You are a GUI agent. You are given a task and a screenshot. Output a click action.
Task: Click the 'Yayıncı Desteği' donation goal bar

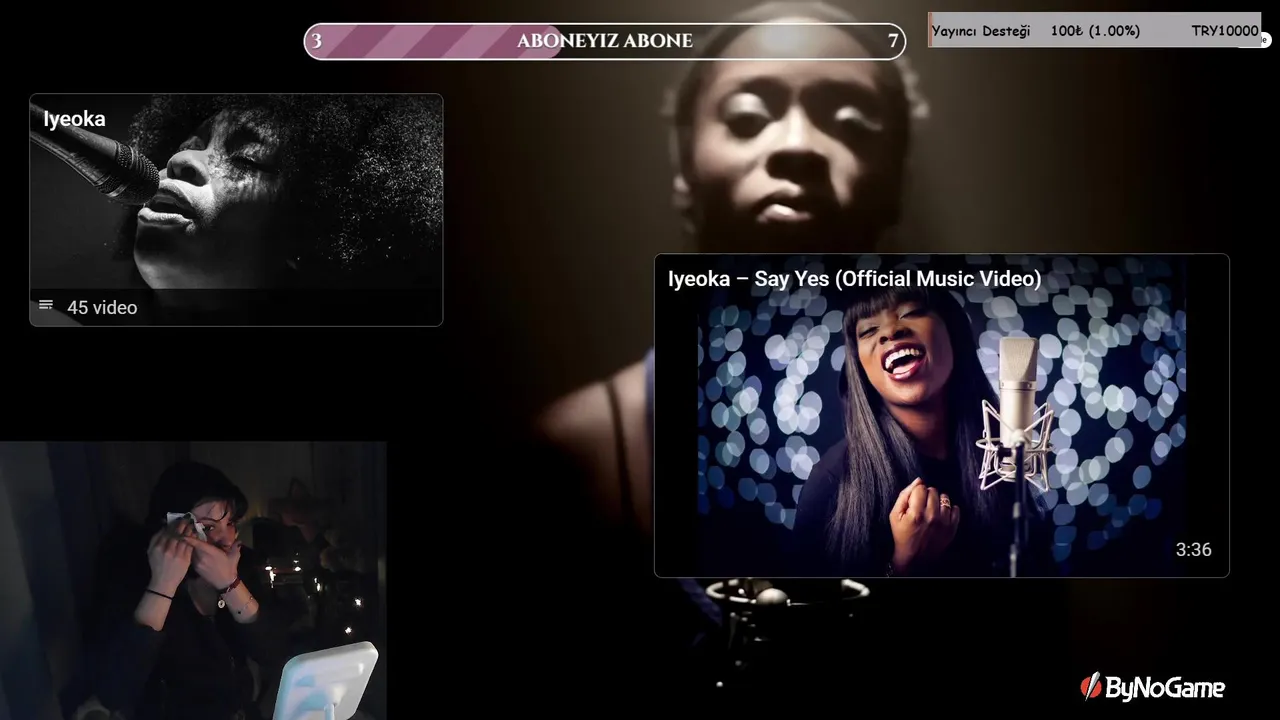click(x=1094, y=31)
